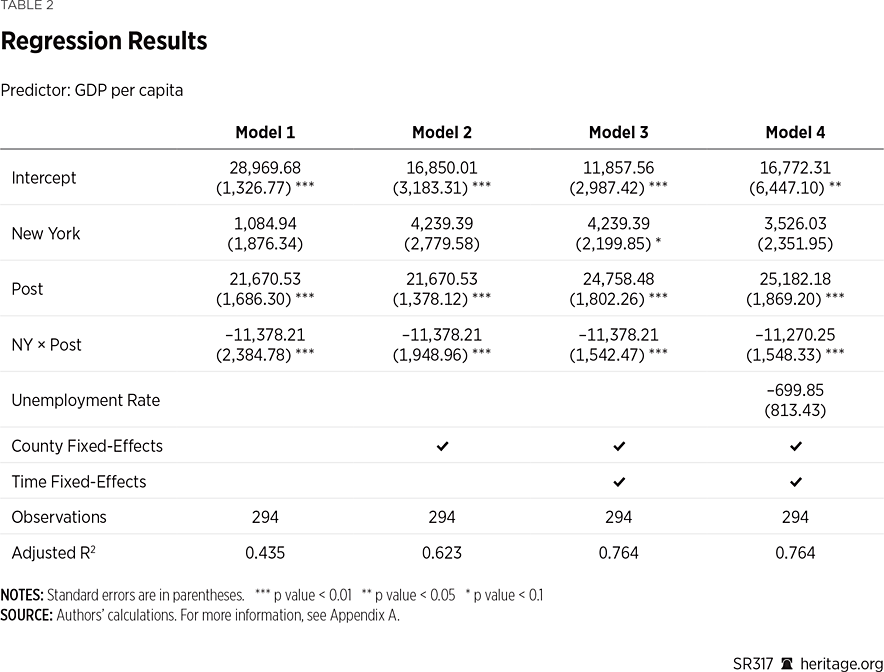Click the Intercept row label
884x672 pixels.
[x=44, y=178]
